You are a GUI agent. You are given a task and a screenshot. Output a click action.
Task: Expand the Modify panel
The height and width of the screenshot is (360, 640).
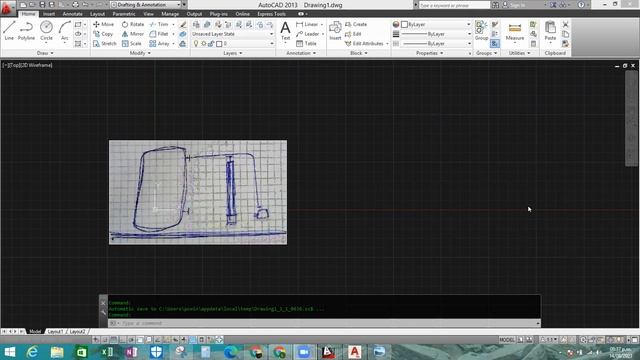[x=140, y=53]
